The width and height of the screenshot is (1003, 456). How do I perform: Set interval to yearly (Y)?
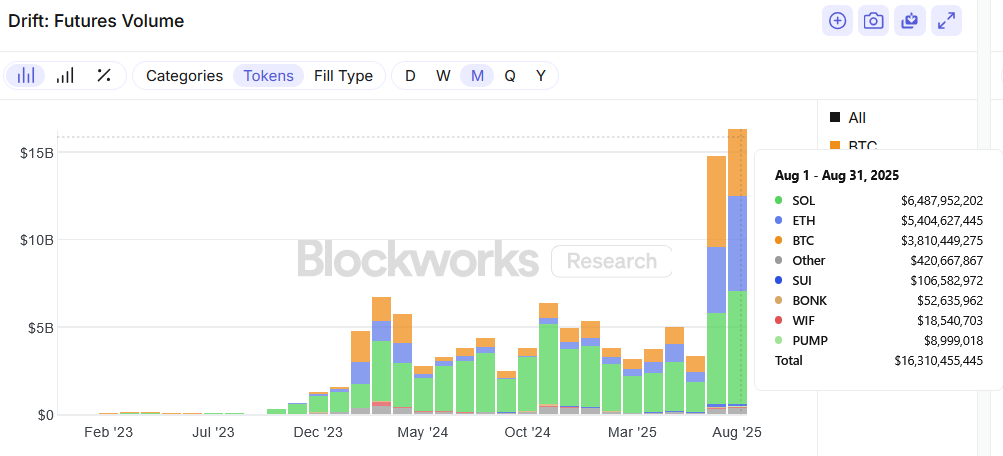coord(541,75)
